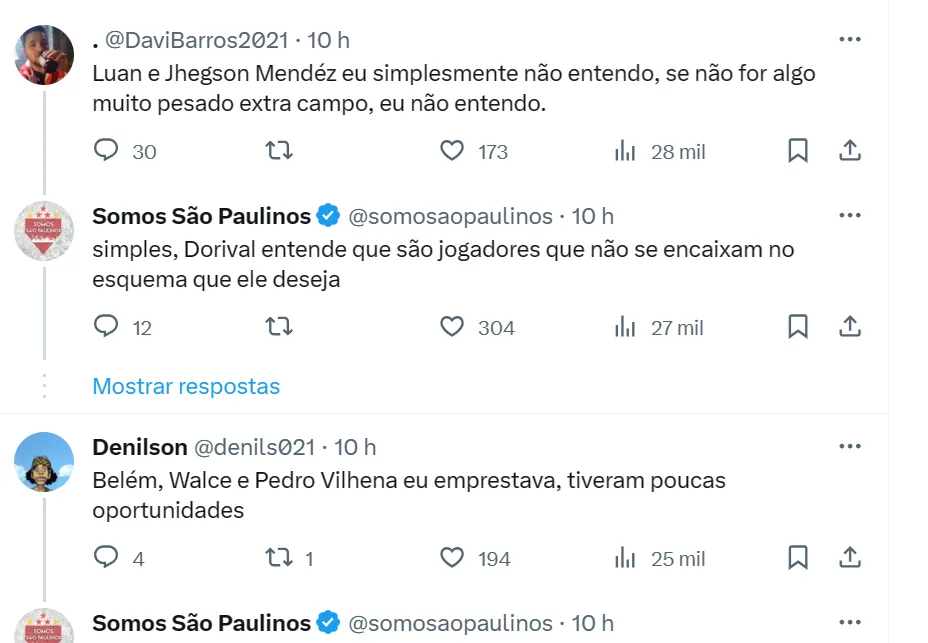Bookmark Denilson's tweet
928x643 pixels.
798,558
